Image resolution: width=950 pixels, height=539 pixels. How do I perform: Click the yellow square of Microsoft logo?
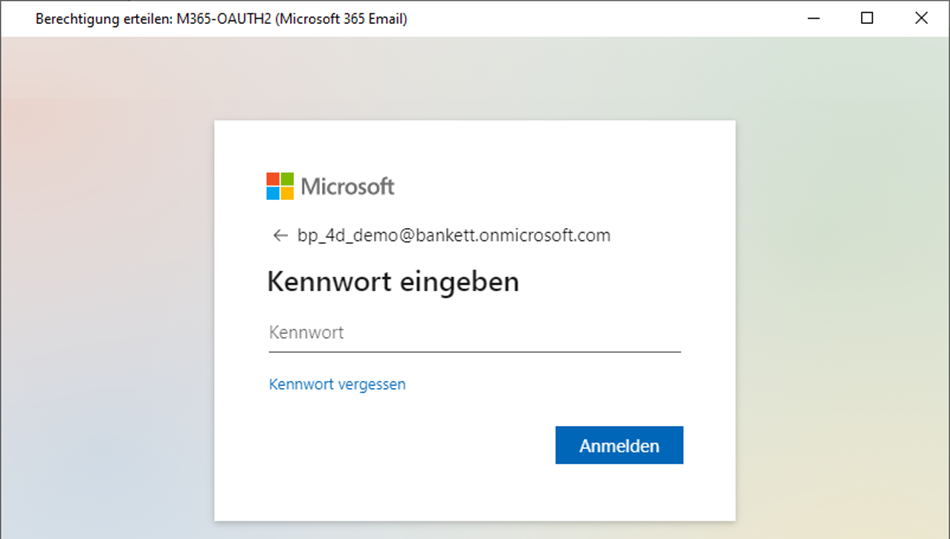click(287, 193)
